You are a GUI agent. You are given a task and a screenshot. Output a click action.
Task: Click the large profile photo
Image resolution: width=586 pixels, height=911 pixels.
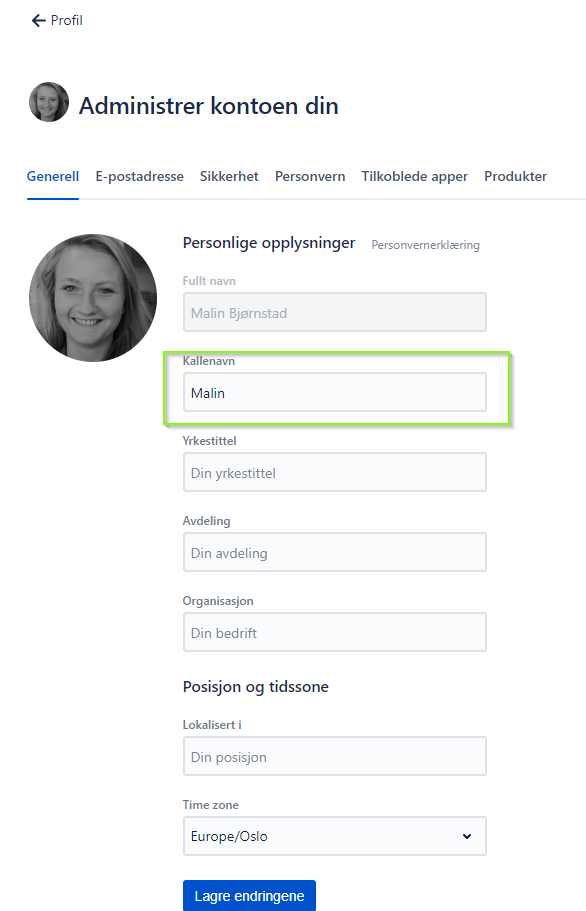tap(93, 298)
